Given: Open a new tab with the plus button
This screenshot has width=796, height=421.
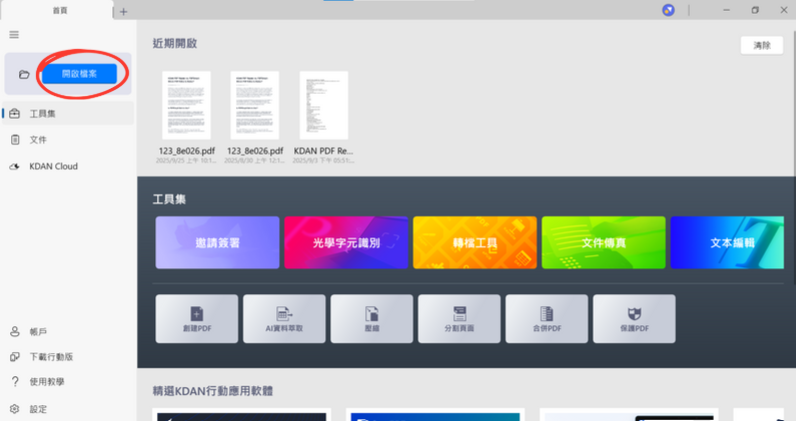Looking at the screenshot, I should pyautogui.click(x=124, y=11).
